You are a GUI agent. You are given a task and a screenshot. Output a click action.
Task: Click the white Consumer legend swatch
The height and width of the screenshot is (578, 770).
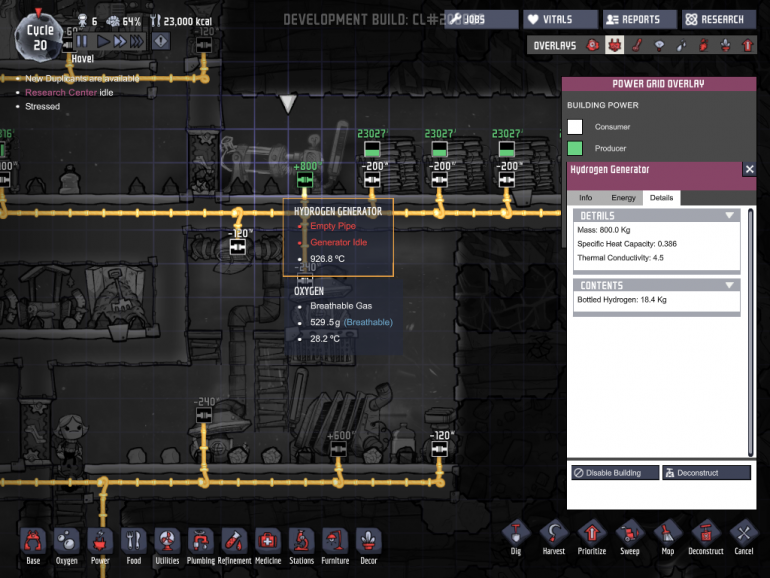coord(575,127)
